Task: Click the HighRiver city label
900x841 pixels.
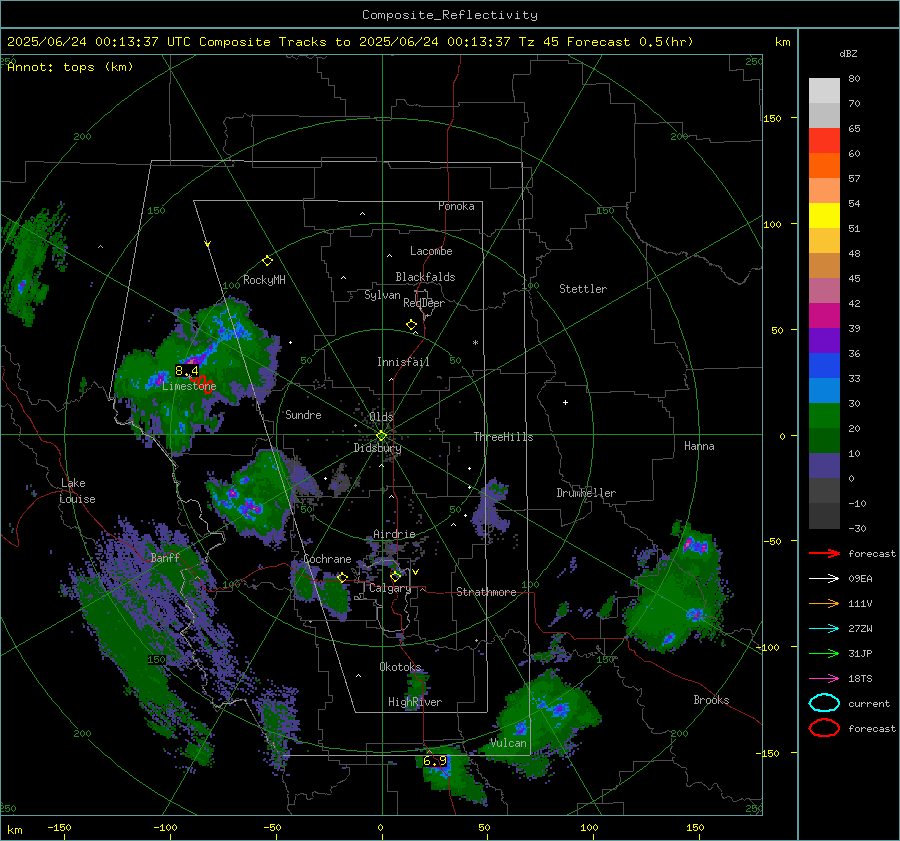Action: point(415,702)
